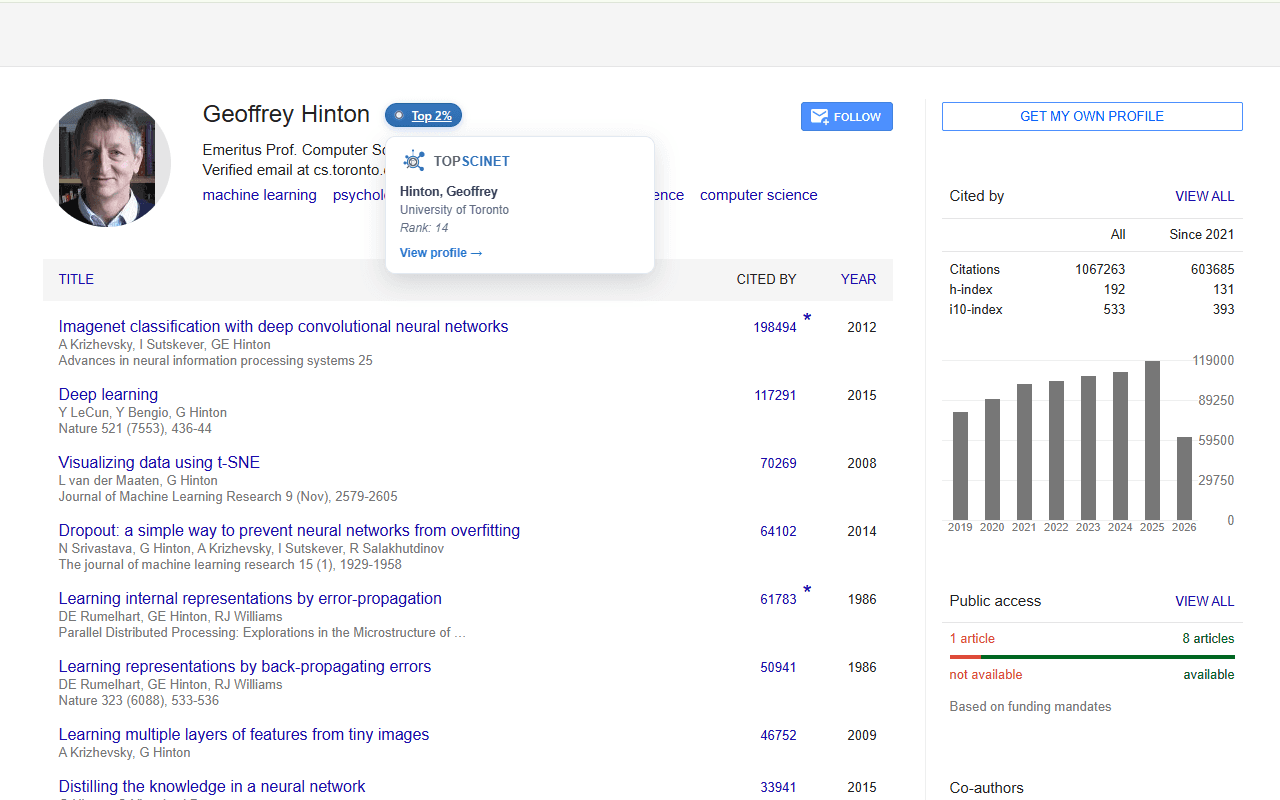Open the Dropout overfitting paper
This screenshot has width=1280, height=800.
(289, 530)
